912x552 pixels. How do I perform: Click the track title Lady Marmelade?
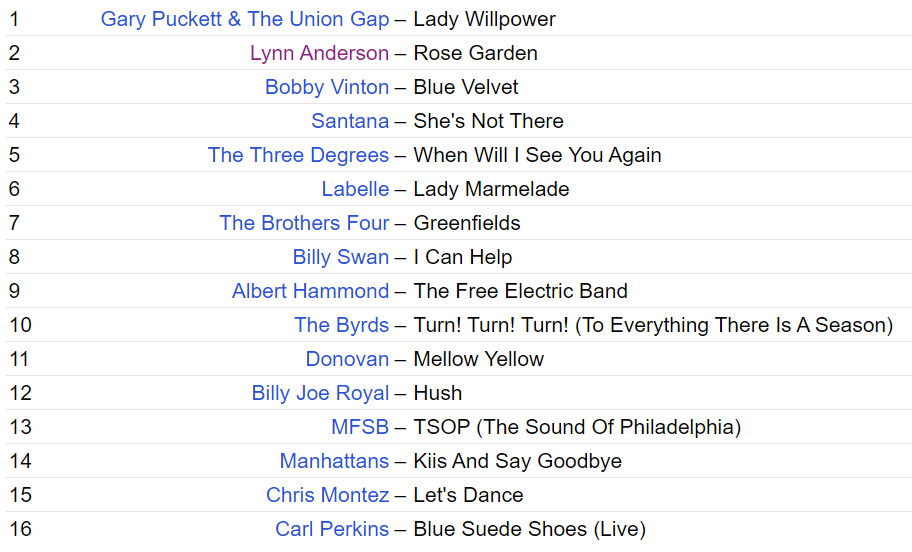point(491,189)
